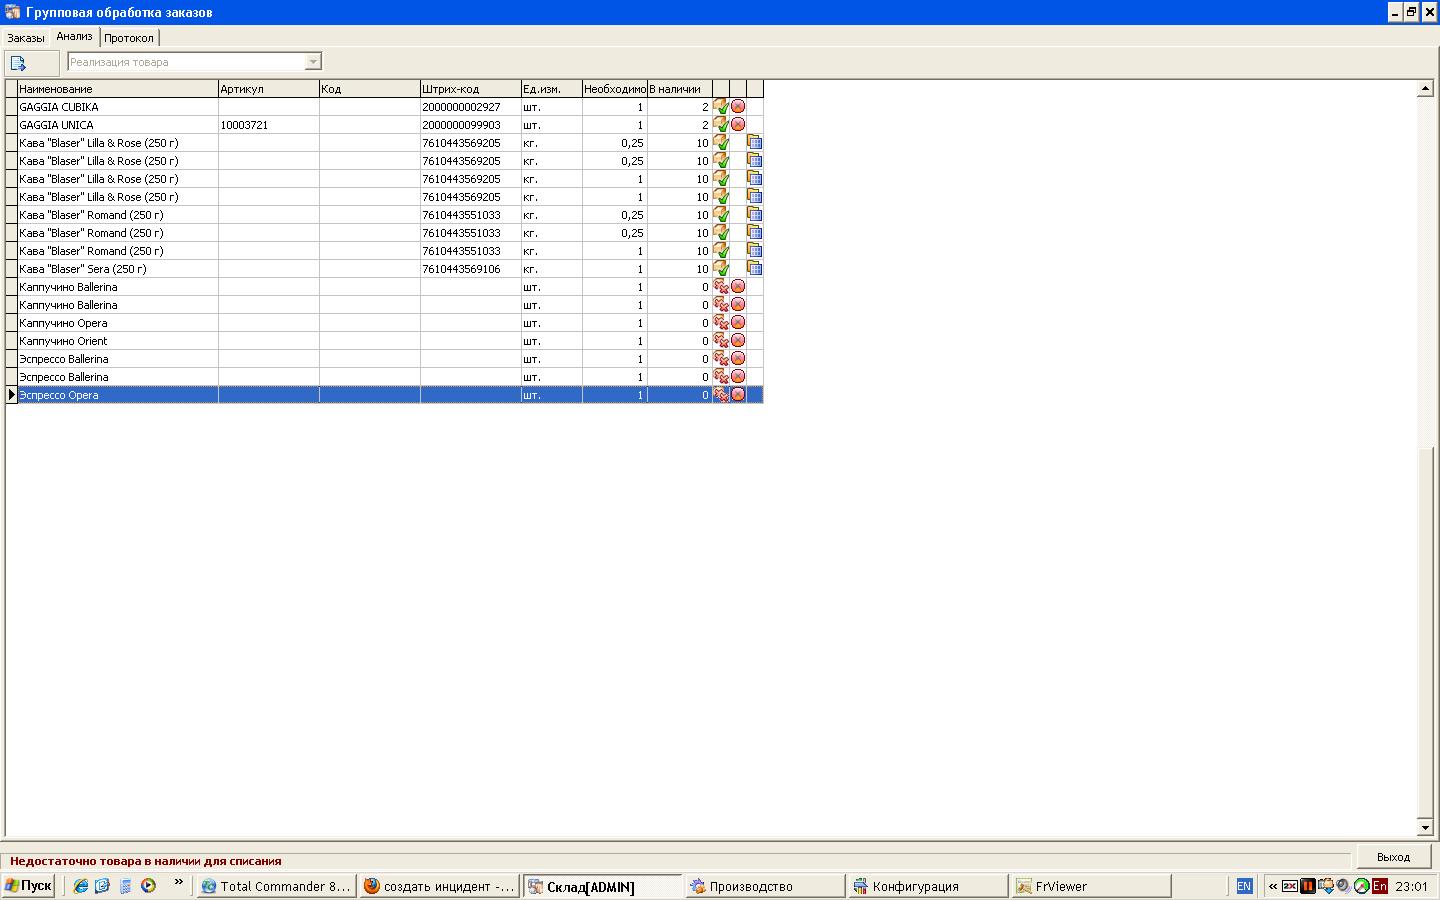Viewport: 1440px width, 900px height.
Task: Toggle the EN language indicator in taskbar
Action: [x=1244, y=886]
